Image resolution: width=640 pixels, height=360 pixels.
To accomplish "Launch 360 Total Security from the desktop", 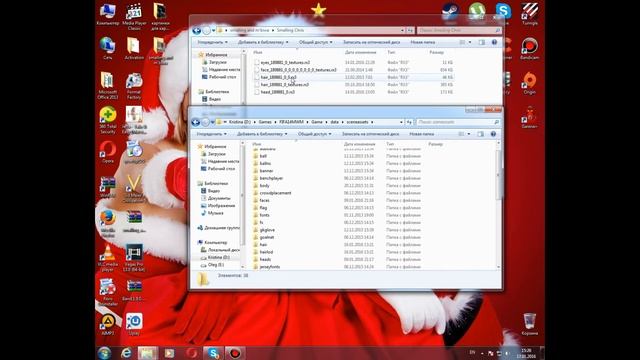I will [108, 120].
